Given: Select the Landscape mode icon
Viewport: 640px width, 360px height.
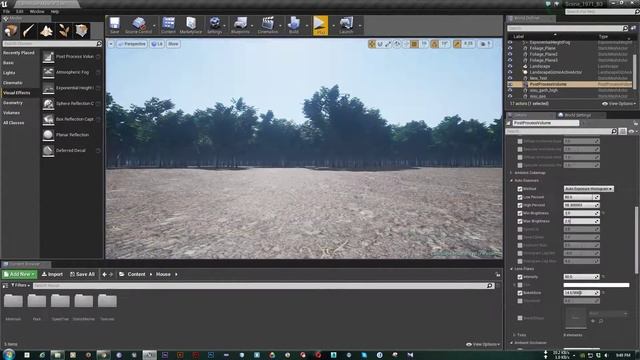Looking at the screenshot, I should click(46, 31).
